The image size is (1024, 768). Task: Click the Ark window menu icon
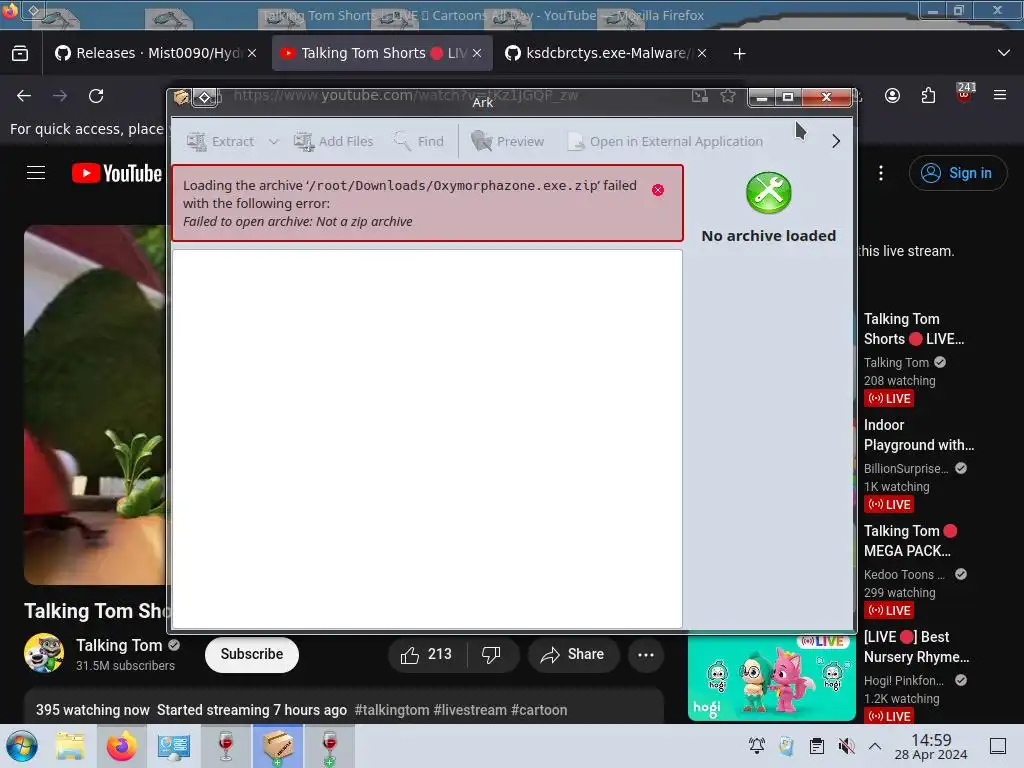(182, 97)
